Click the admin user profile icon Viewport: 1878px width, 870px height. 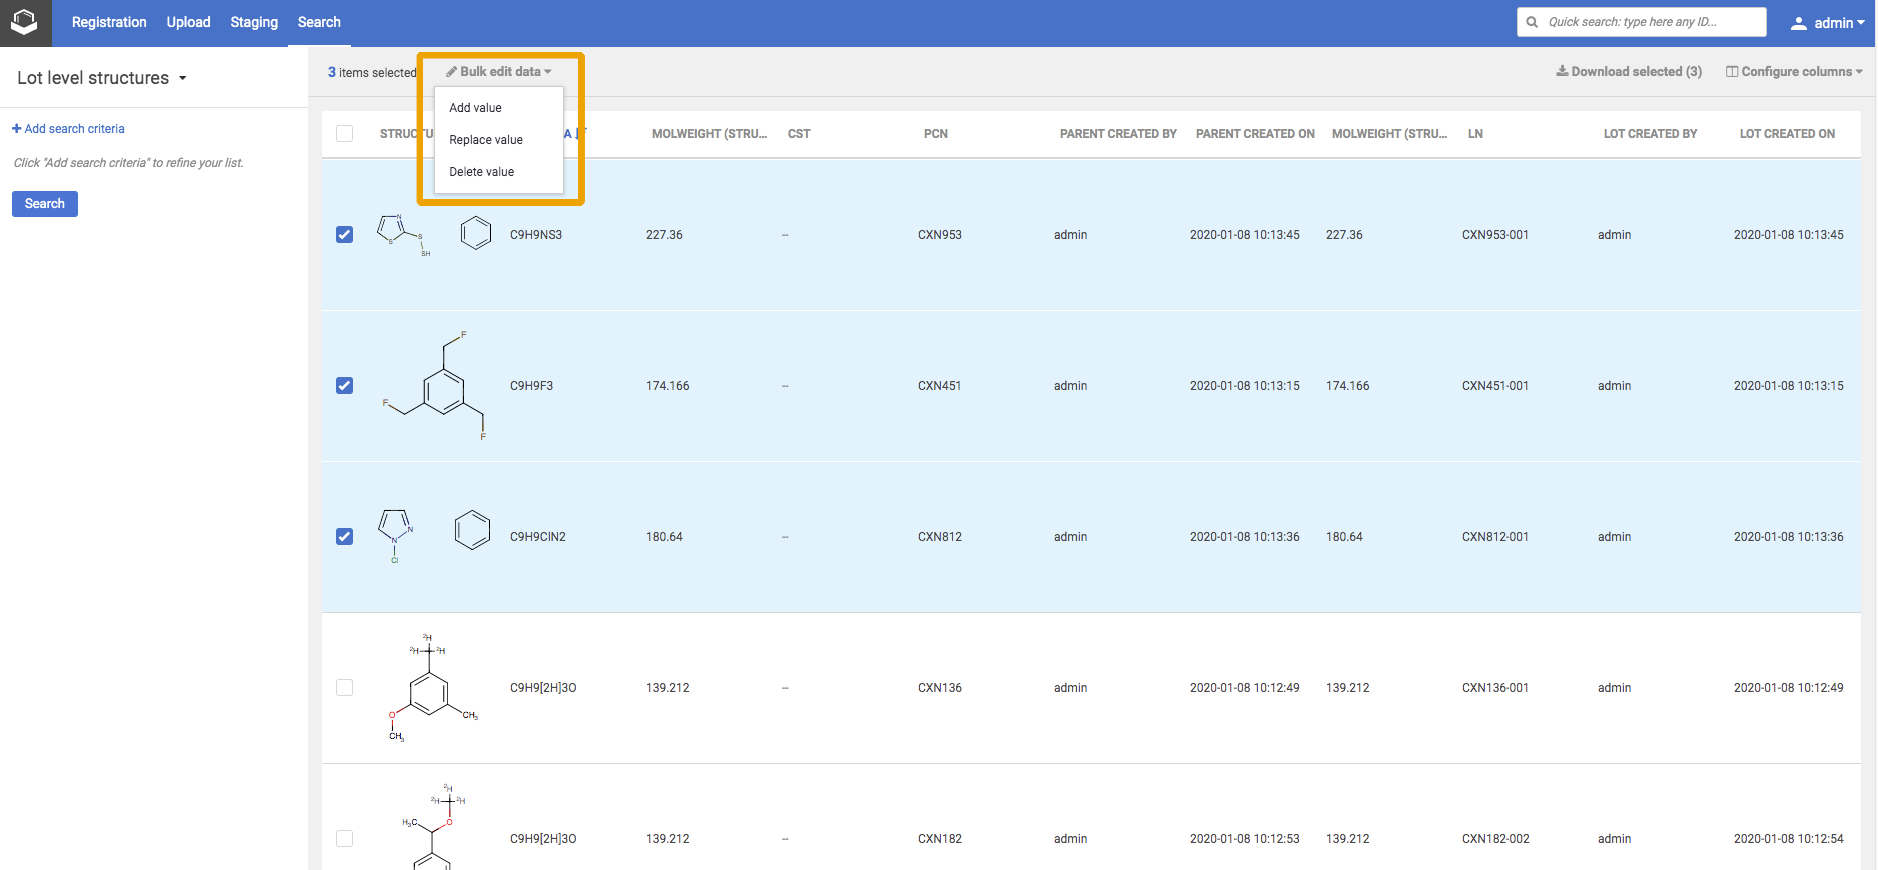[1798, 23]
